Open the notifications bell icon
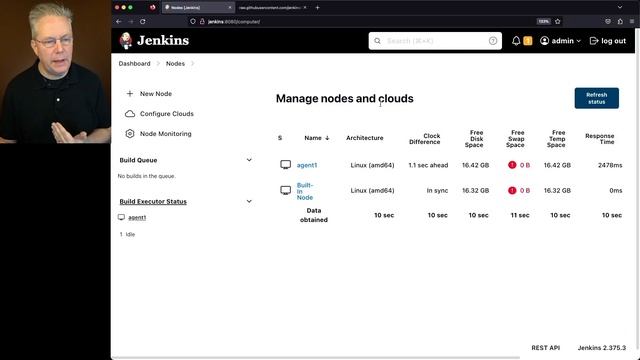The height and width of the screenshot is (360, 640). [516, 41]
